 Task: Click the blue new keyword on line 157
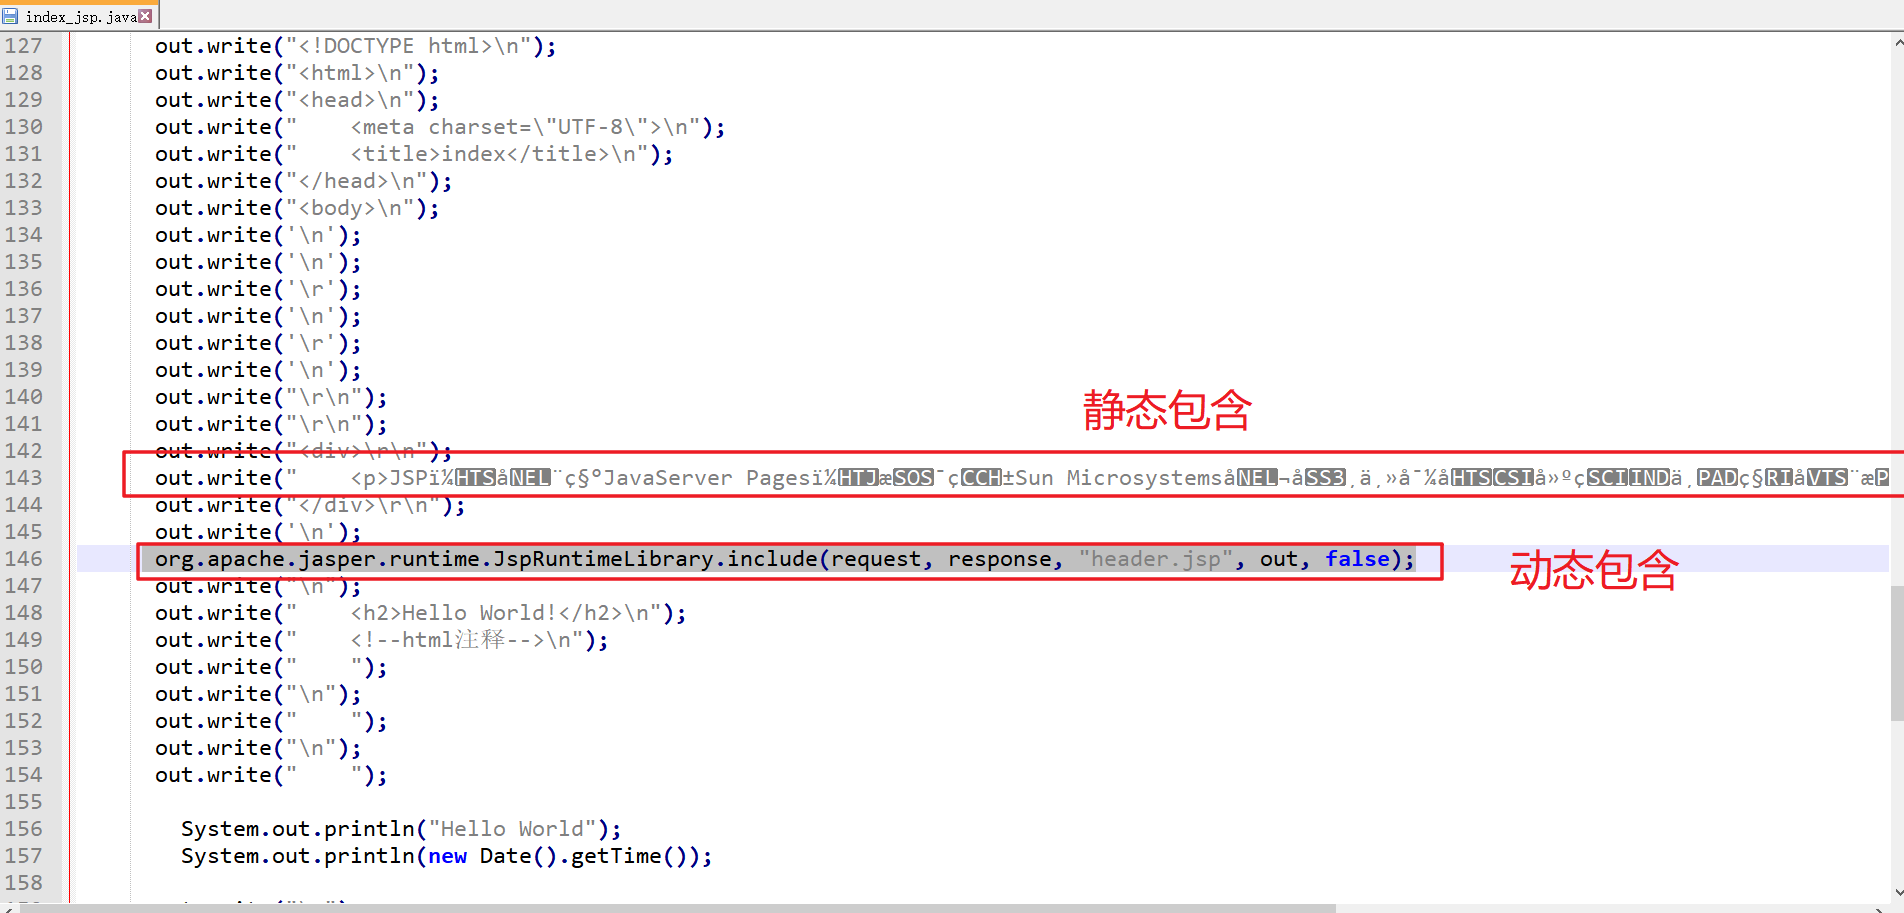tap(448, 856)
